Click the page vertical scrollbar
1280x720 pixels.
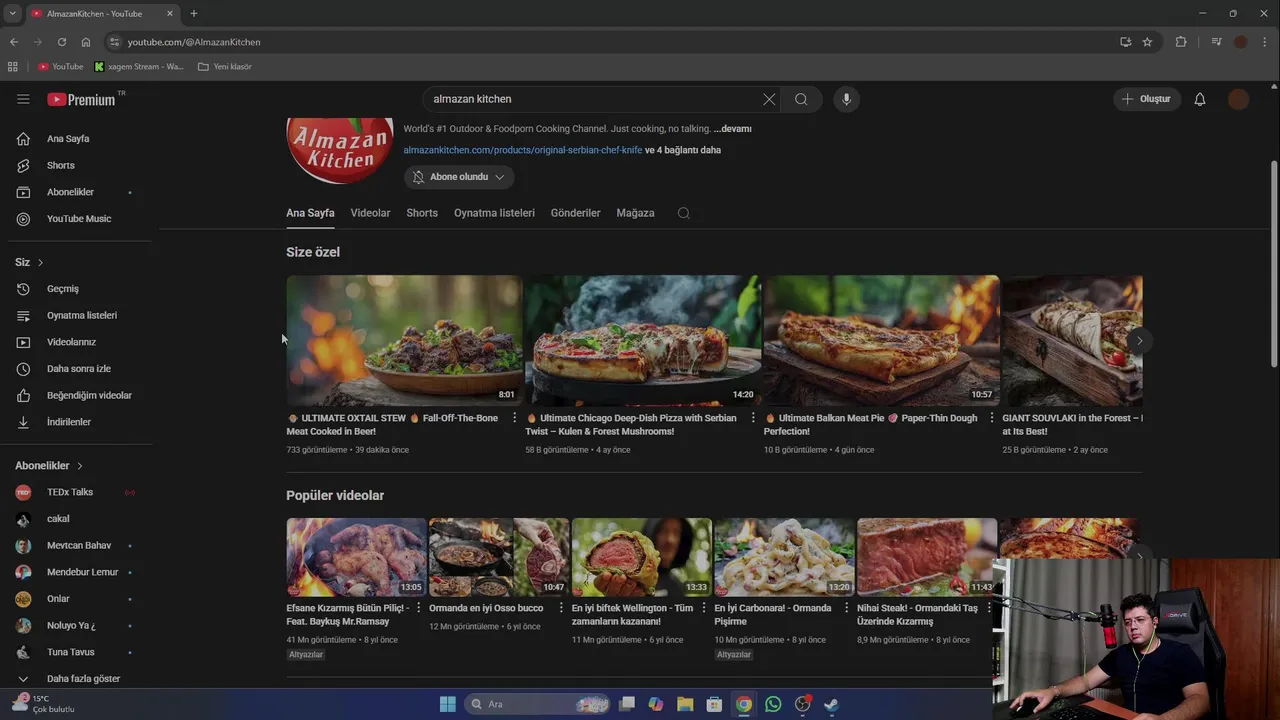tap(1273, 263)
